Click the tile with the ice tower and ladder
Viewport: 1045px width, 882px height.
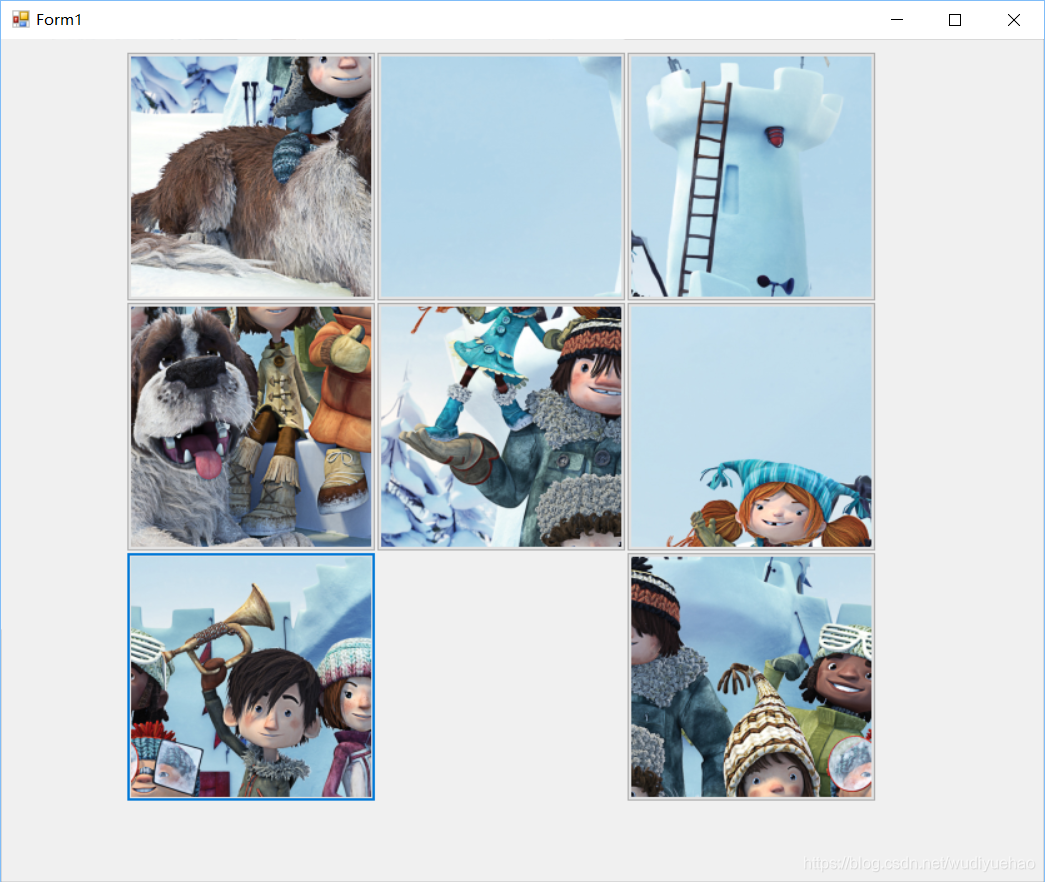[751, 177]
